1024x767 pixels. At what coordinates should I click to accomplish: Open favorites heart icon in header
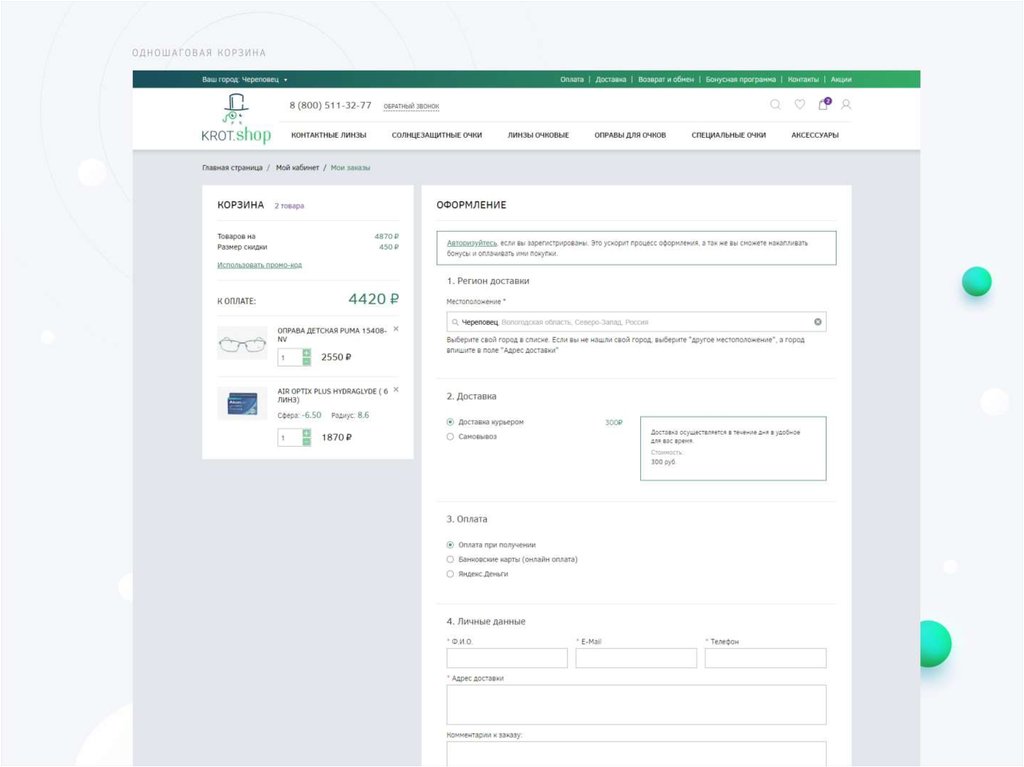(x=799, y=105)
